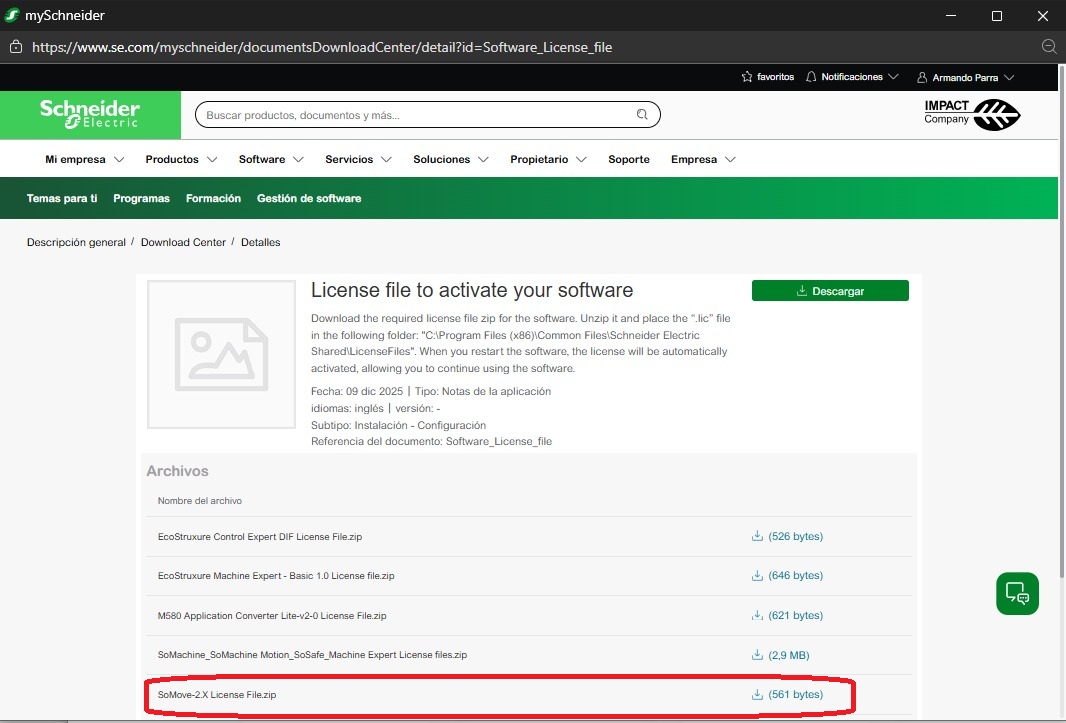Click the document placeholder image

(222, 354)
